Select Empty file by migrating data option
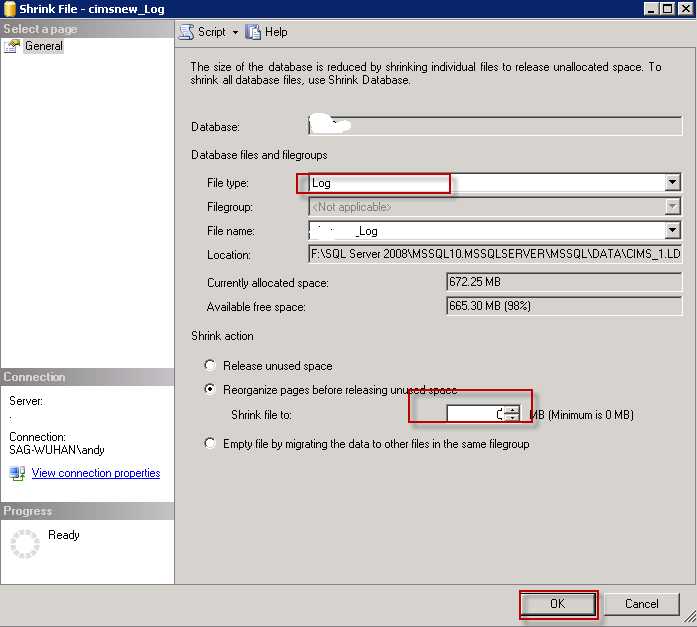Viewport: 697px width, 627px height. tap(210, 443)
